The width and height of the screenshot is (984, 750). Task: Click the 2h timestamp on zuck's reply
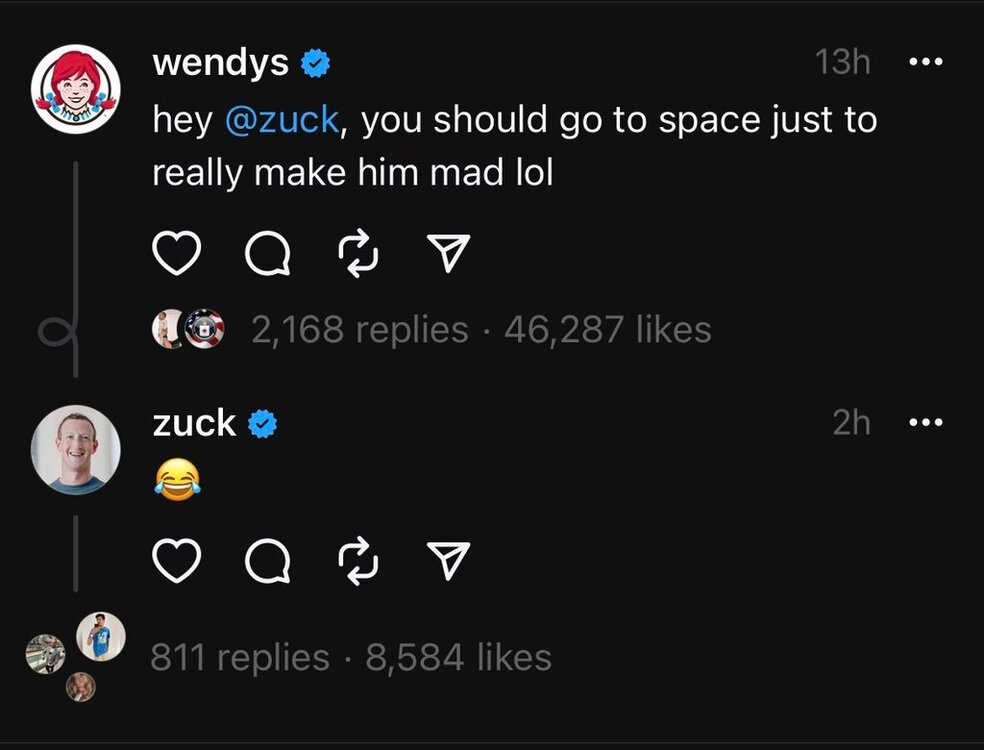tap(851, 422)
